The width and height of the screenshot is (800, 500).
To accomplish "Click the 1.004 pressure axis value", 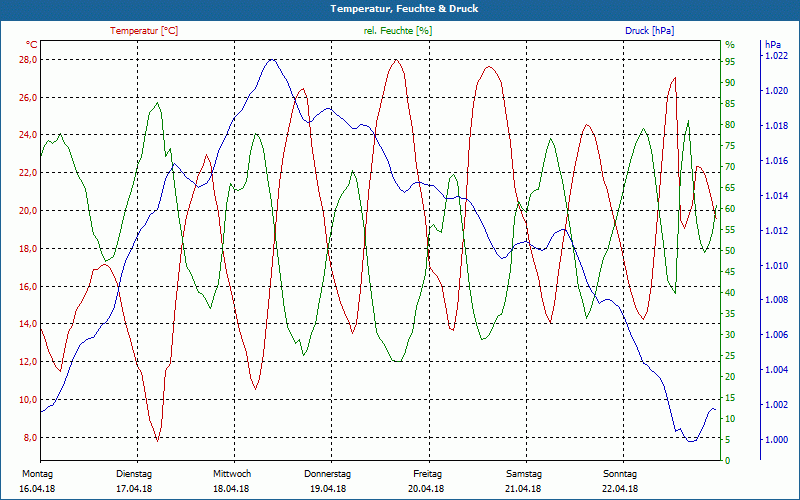I will pos(777,370).
